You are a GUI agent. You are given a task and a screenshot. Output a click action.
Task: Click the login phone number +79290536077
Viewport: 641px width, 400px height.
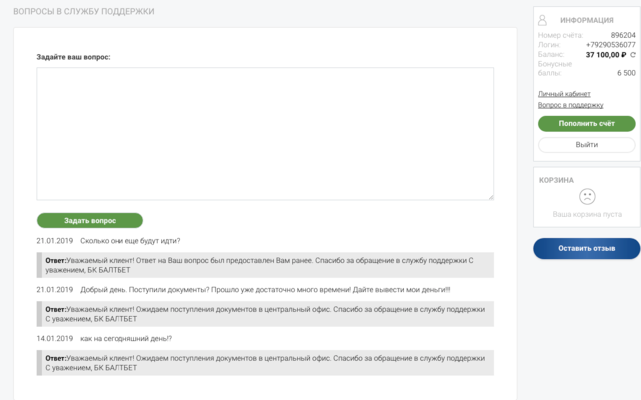click(610, 45)
